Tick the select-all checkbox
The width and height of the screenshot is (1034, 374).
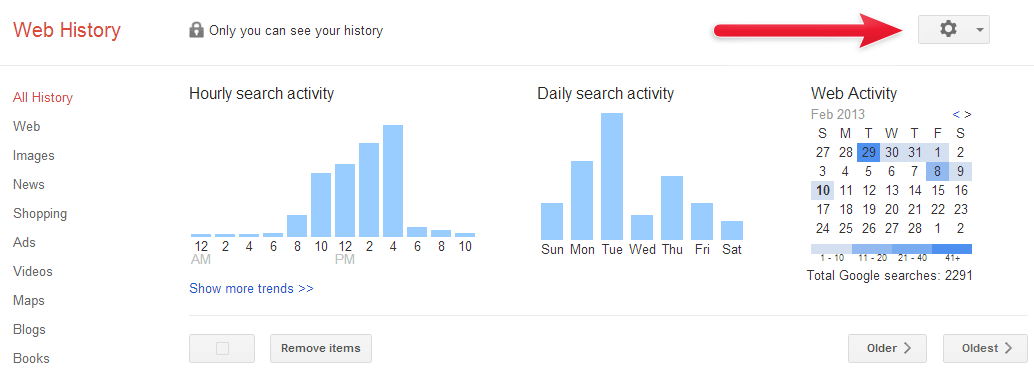click(x=222, y=348)
